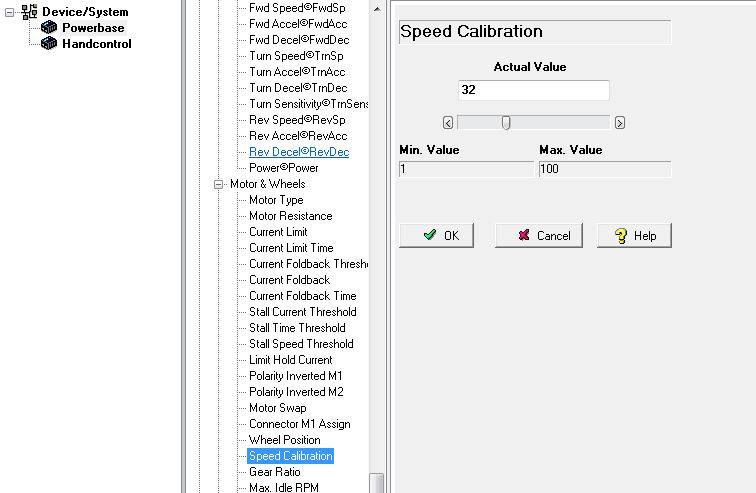Choose Current Limit in the tree
The height and width of the screenshot is (493, 756).
pyautogui.click(x=278, y=232)
